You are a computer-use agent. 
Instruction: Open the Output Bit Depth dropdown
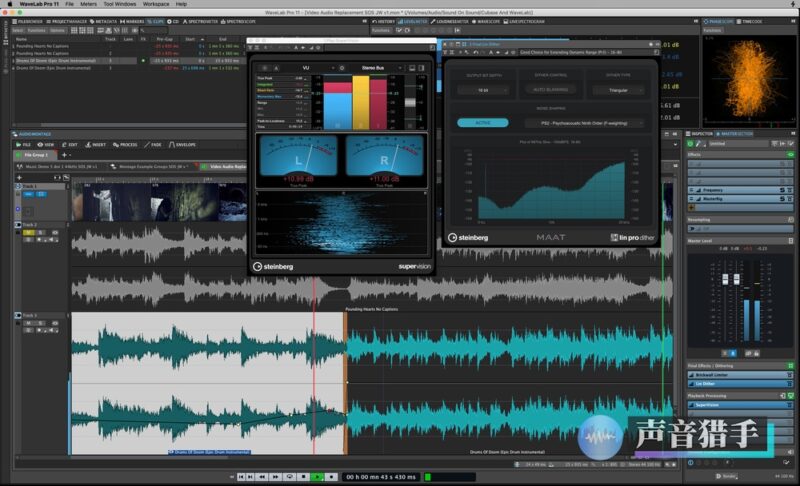[x=483, y=90]
